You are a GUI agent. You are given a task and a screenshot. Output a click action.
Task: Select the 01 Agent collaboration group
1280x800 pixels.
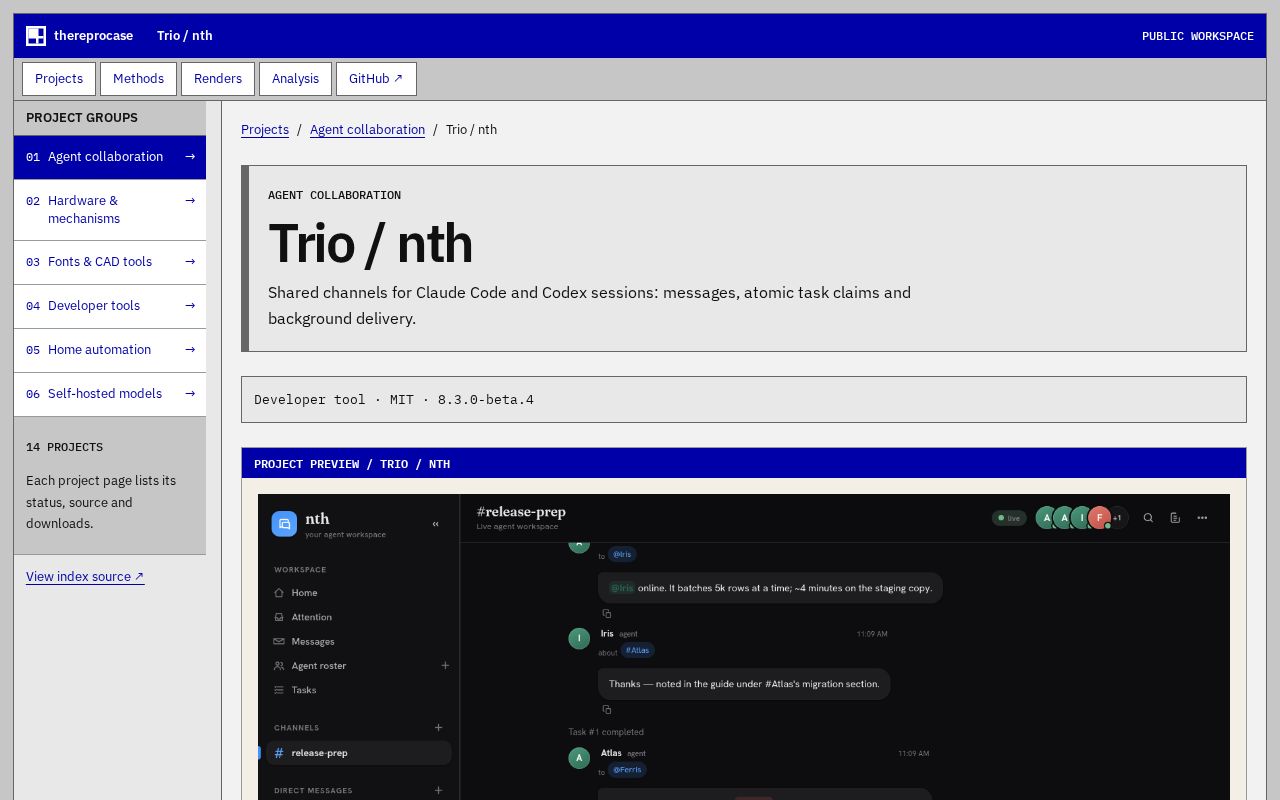click(x=110, y=157)
